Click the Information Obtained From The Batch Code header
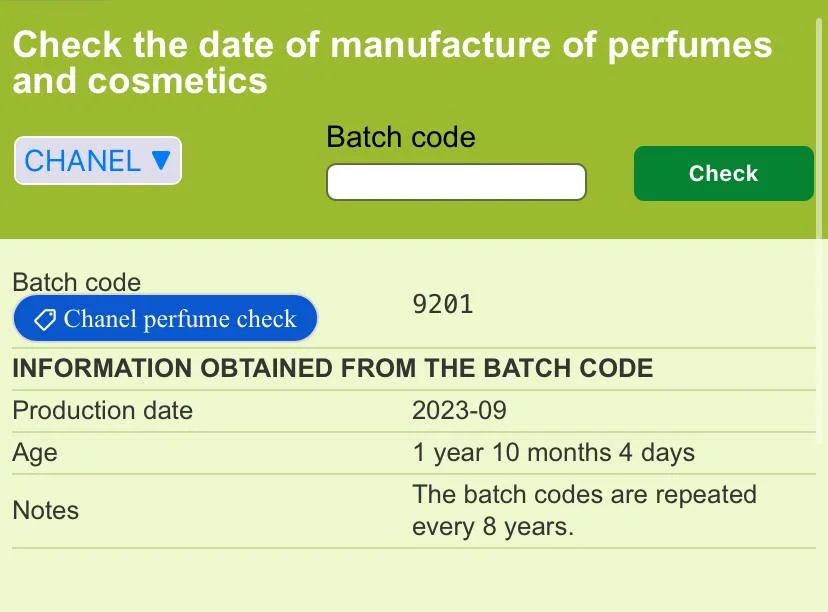 pos(332,368)
